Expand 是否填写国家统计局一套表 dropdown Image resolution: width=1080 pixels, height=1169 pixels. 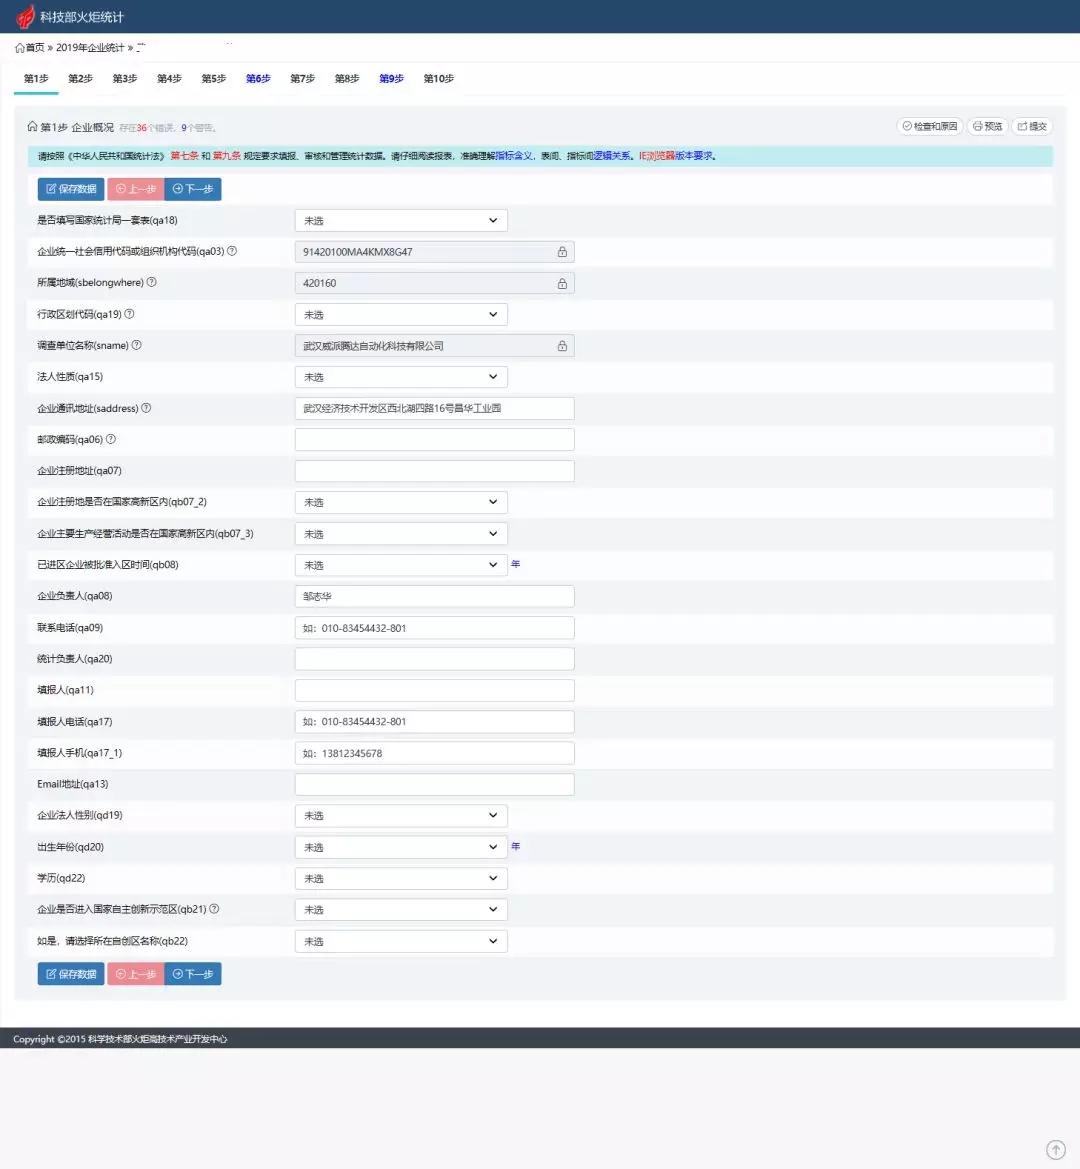click(401, 220)
